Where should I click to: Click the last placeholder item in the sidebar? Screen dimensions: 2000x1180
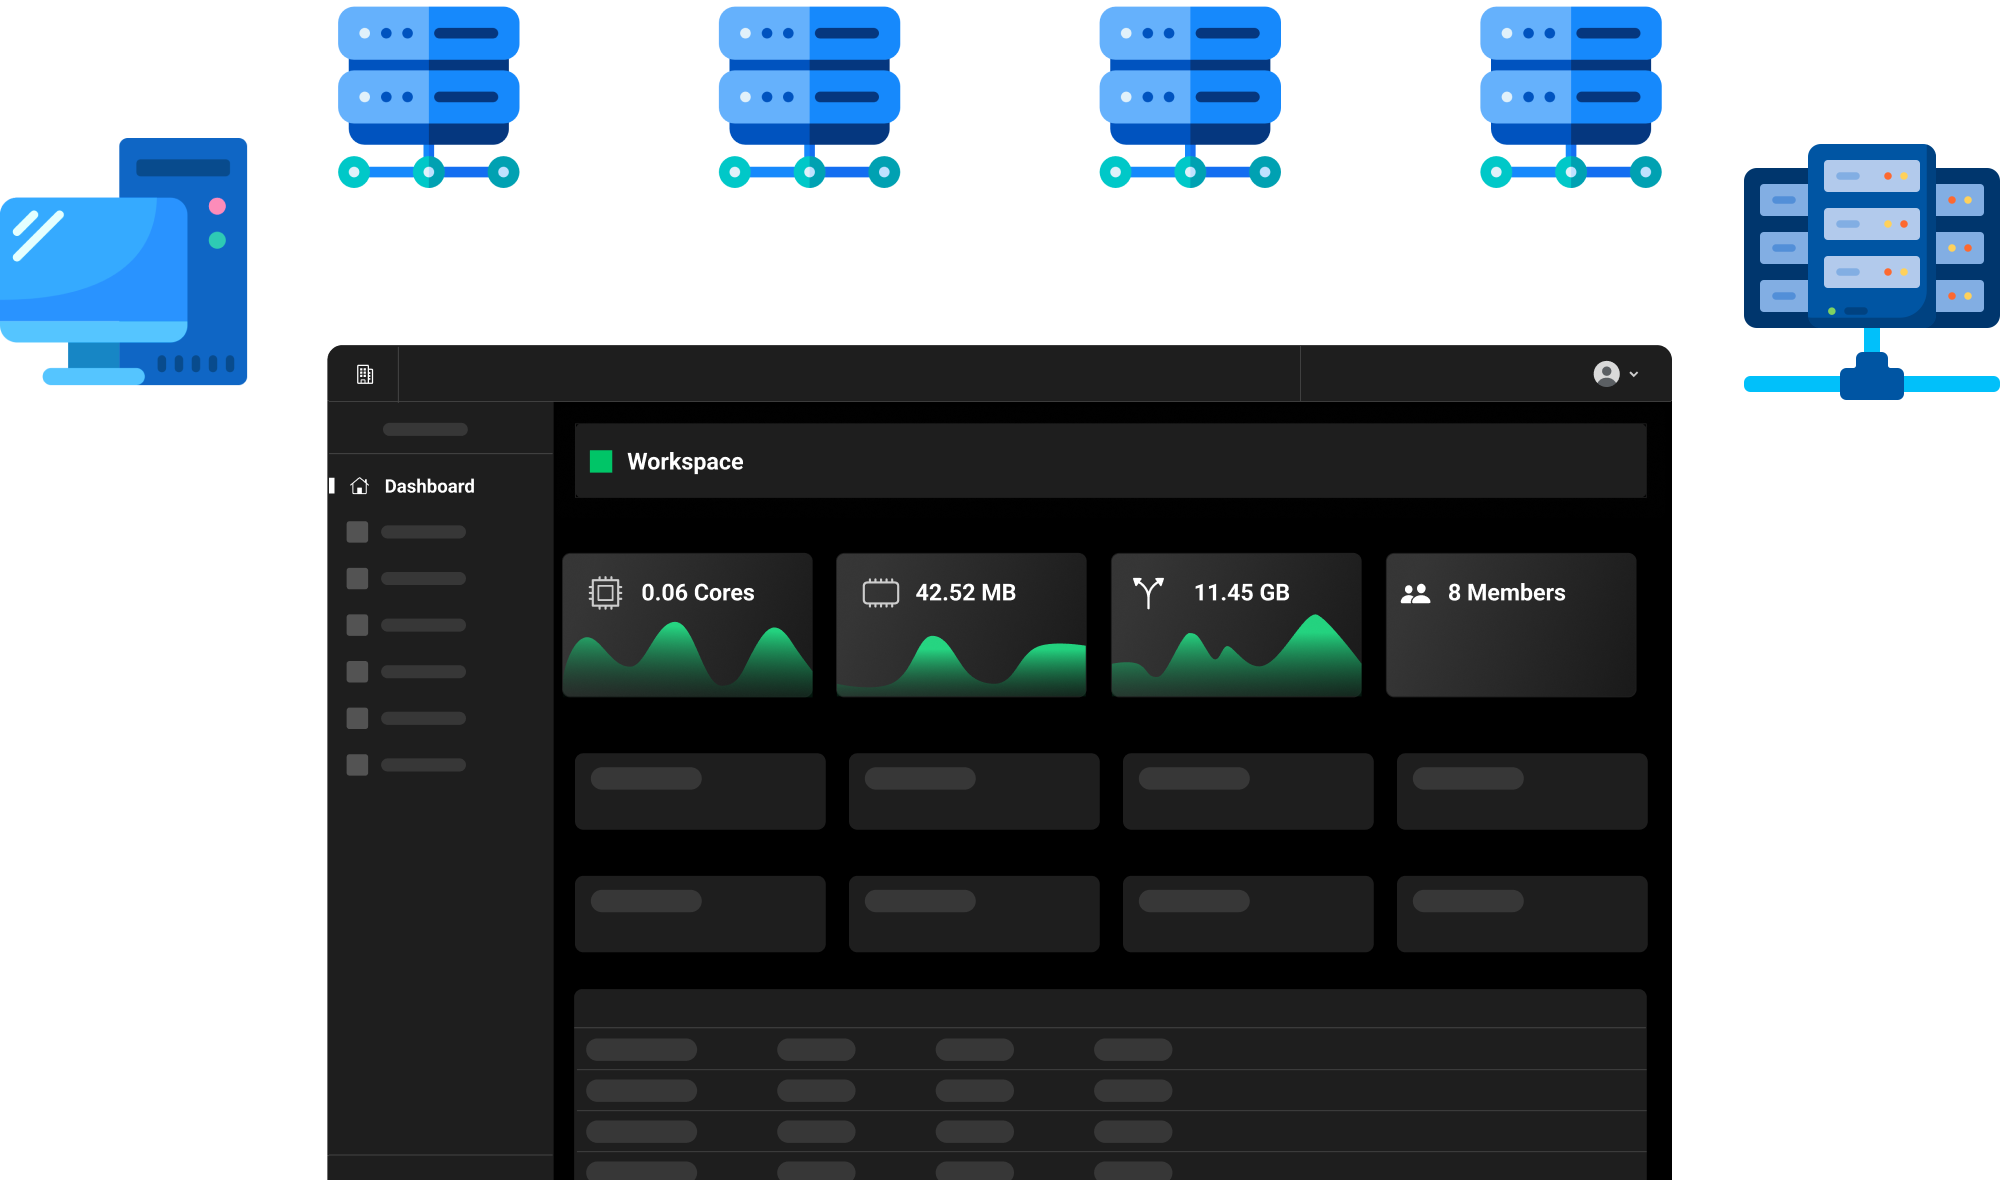pos(407,765)
